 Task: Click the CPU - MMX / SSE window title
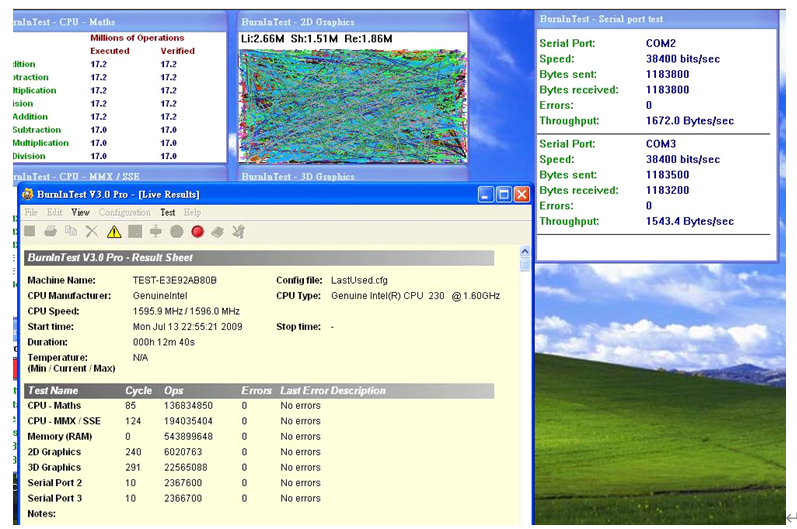click(76, 176)
